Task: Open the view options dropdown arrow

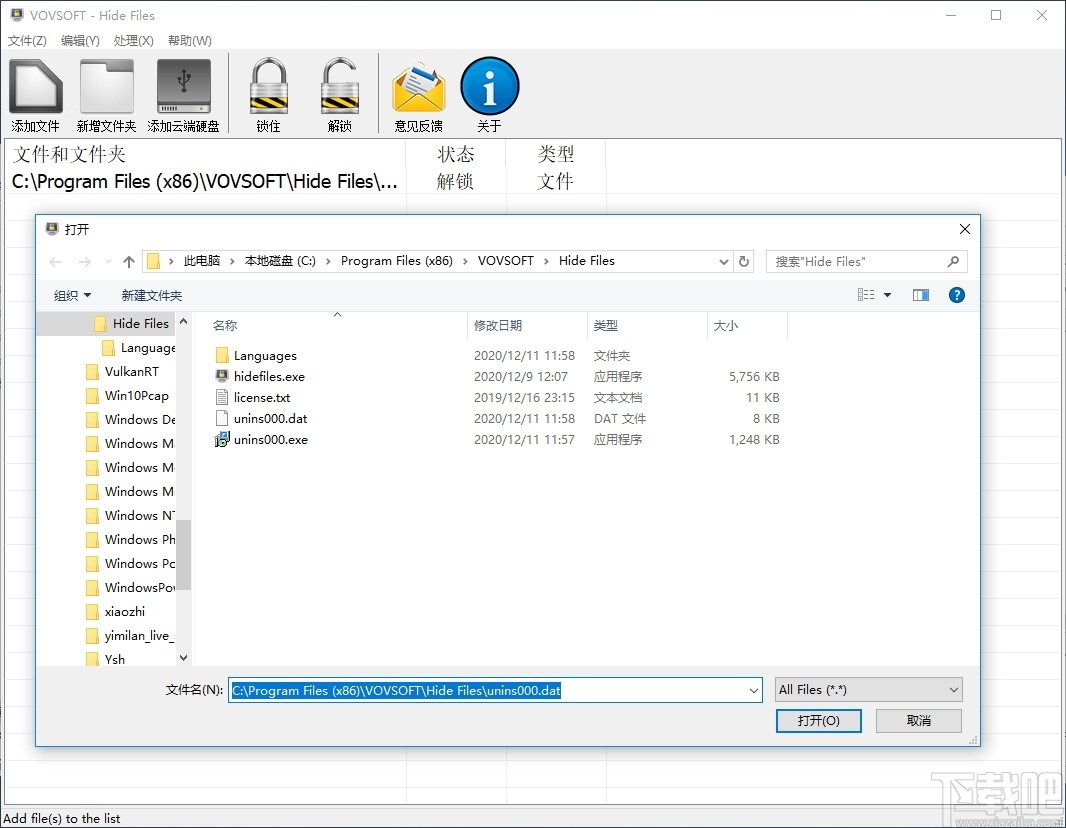Action: tap(885, 294)
